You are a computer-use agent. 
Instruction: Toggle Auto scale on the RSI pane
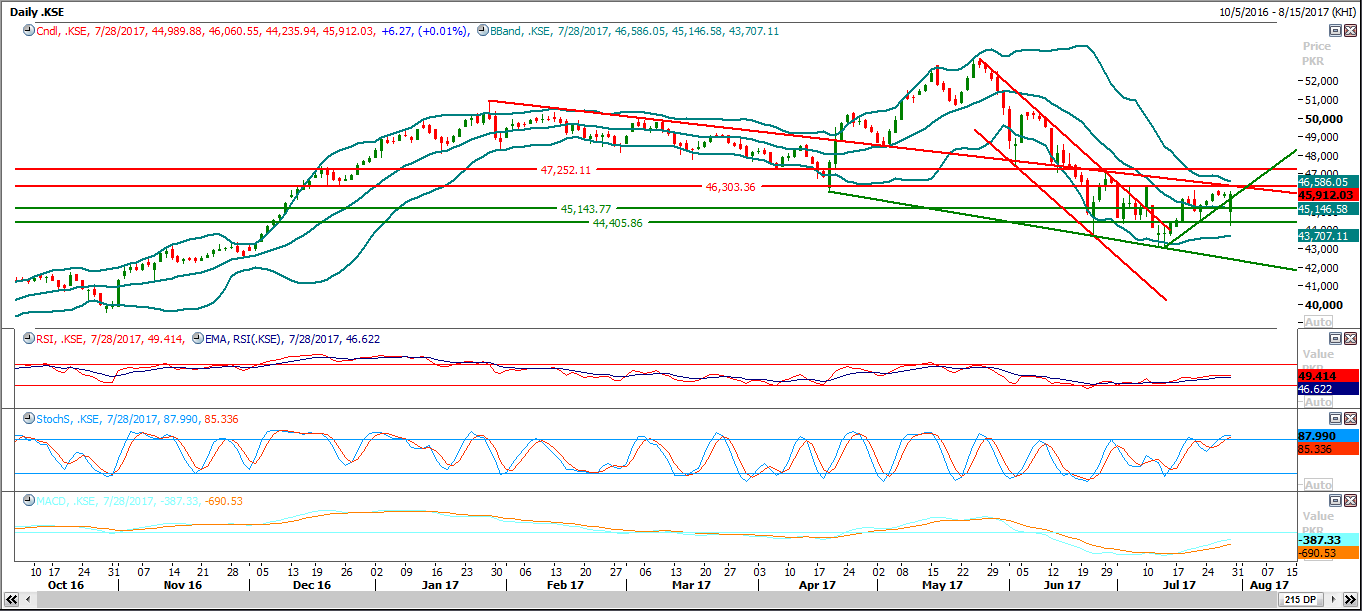click(1318, 402)
